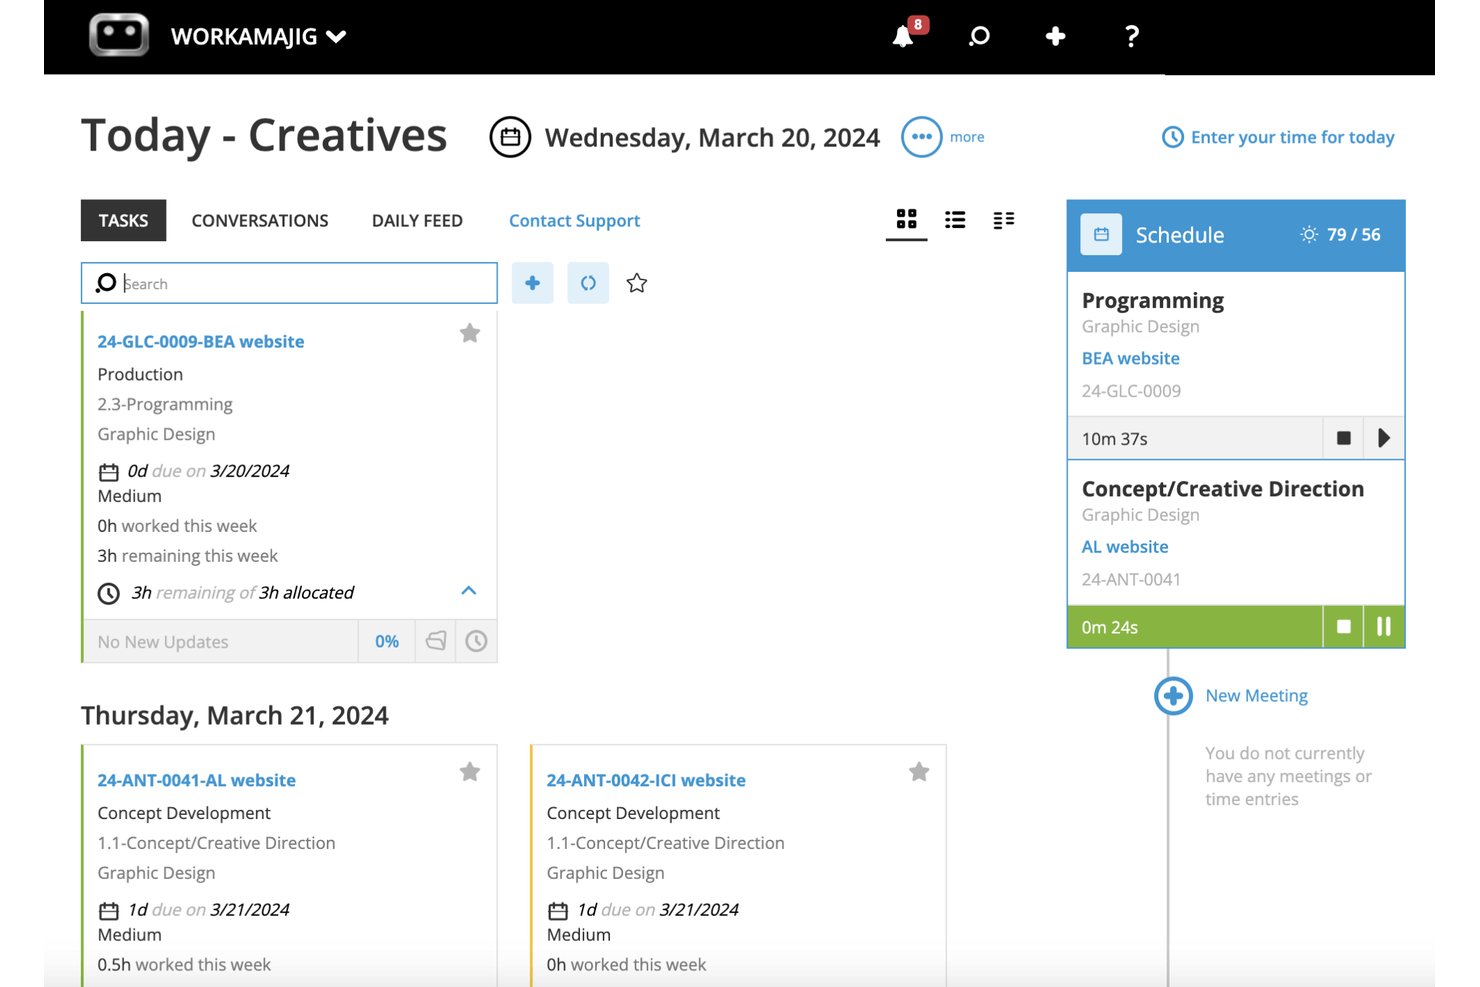Switch to detailed column view
Viewport: 1480px width, 987px height.
click(1004, 219)
